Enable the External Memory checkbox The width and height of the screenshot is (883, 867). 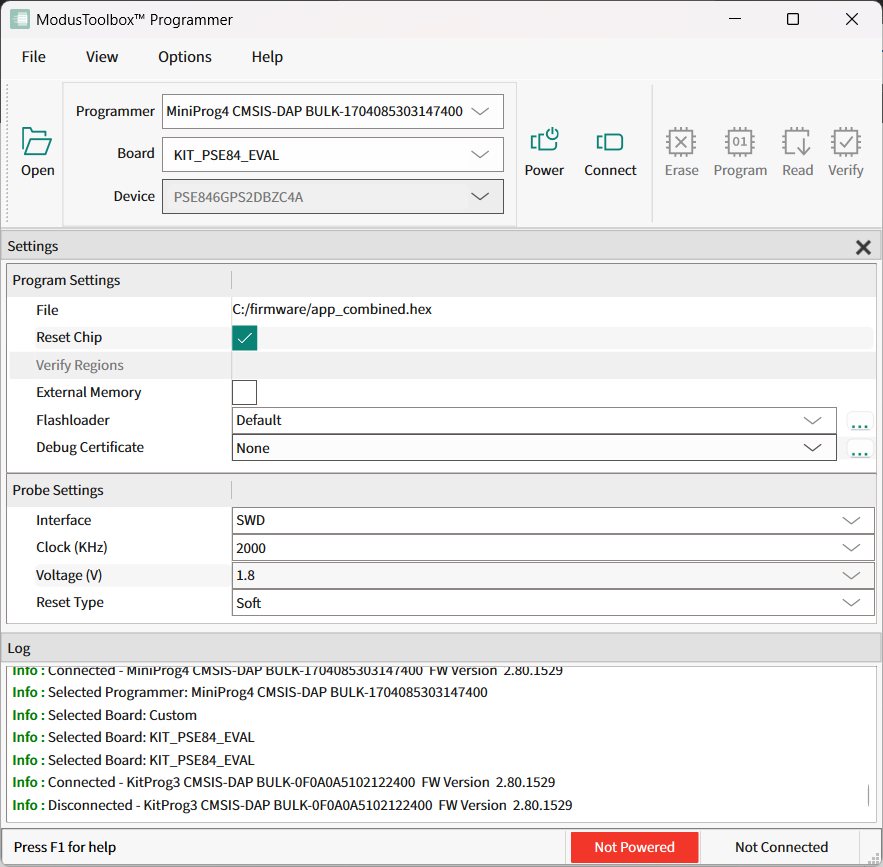[x=245, y=393]
